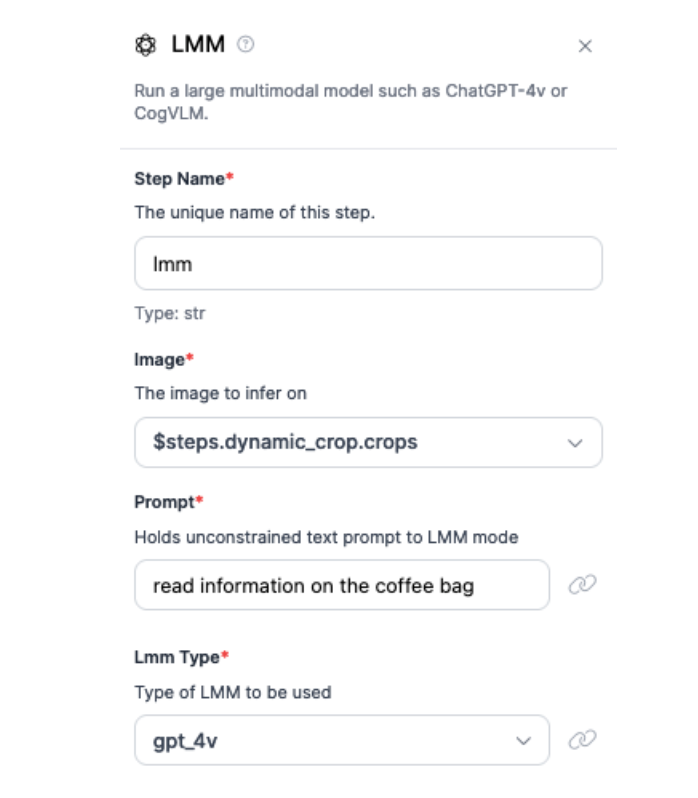Image resolution: width=698 pixels, height=798 pixels.
Task: Click the Prompt field with coffee bag text
Action: [x=342, y=585]
